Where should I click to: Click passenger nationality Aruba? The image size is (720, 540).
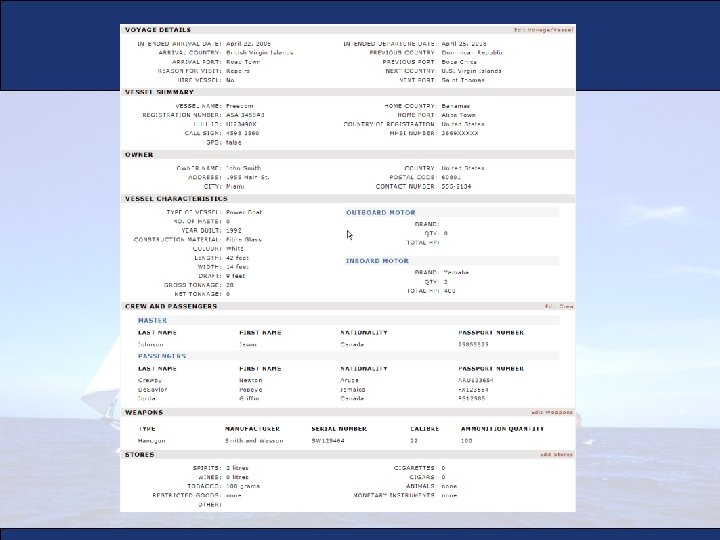[349, 380]
